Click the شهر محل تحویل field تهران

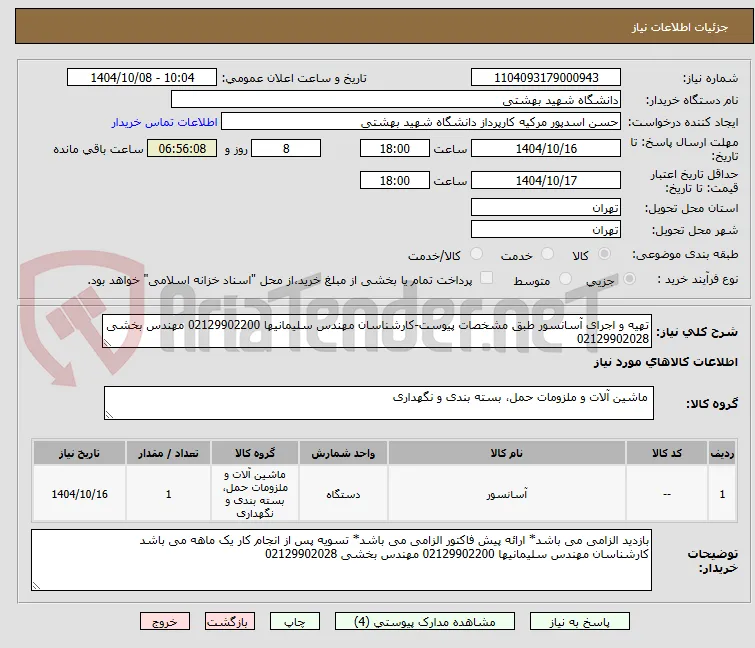[x=546, y=230]
